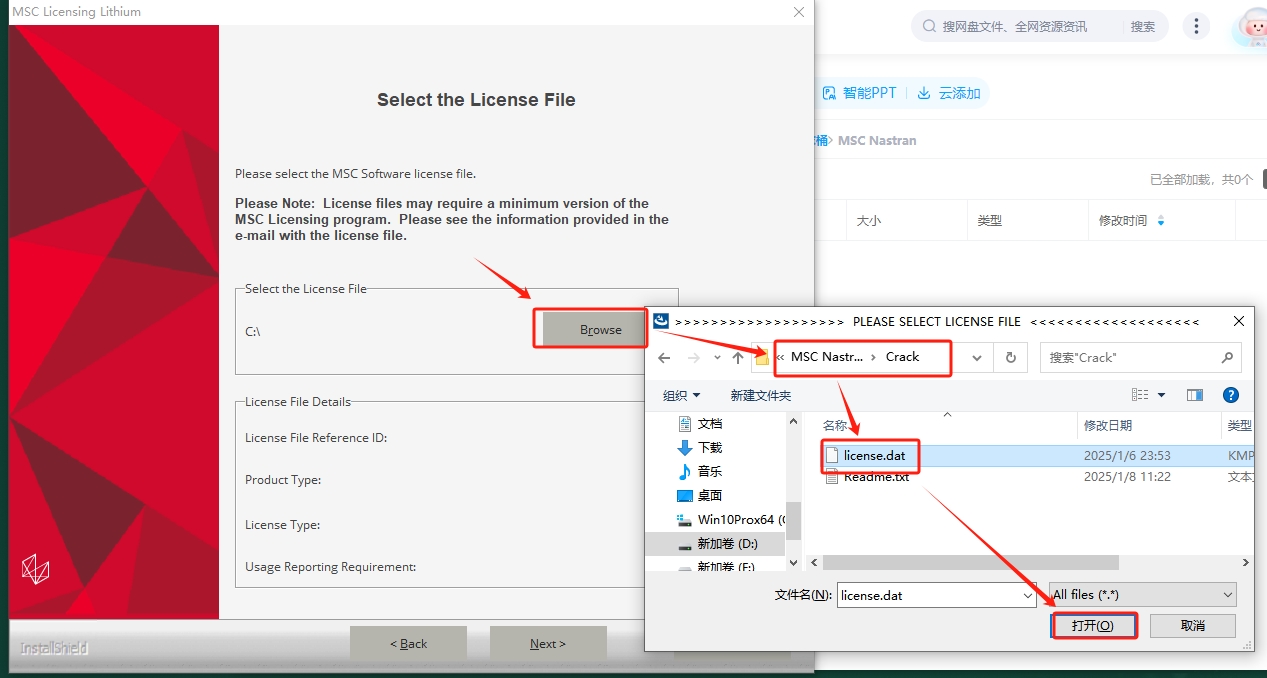Open the 智能PPT tool
This screenshot has height=678, width=1267.
[x=859, y=93]
